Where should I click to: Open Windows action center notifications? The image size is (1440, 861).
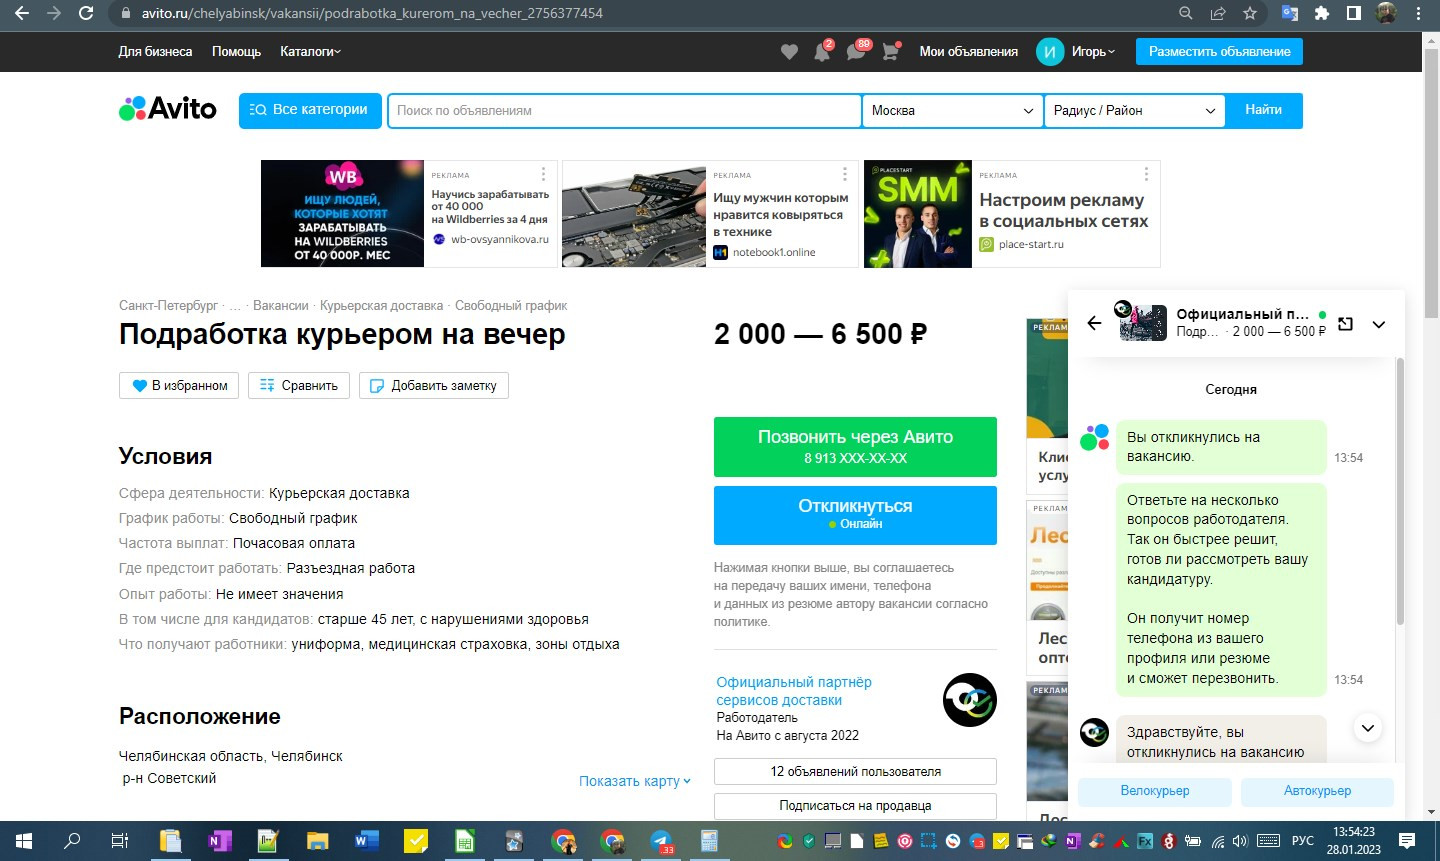click(1407, 841)
